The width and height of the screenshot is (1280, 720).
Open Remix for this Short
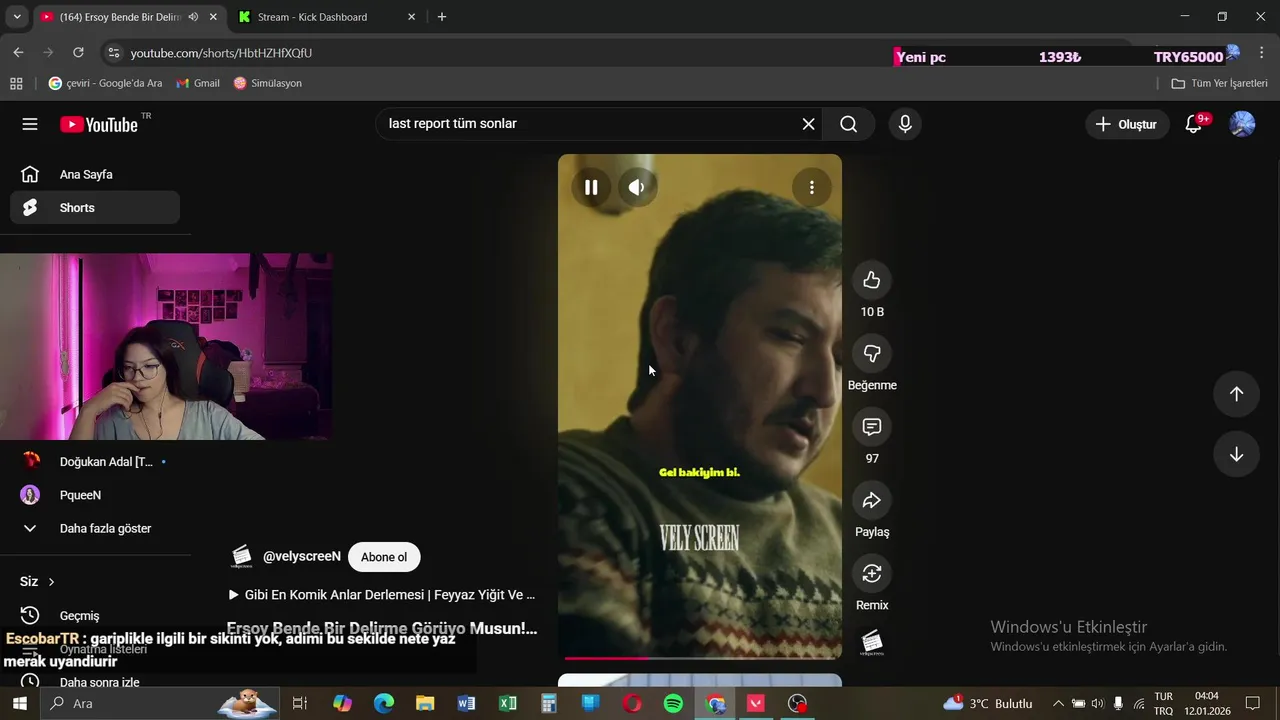coord(872,573)
